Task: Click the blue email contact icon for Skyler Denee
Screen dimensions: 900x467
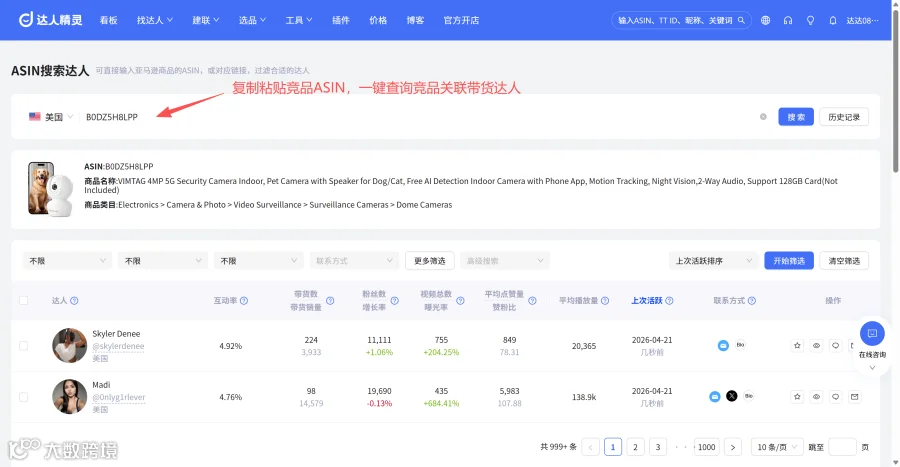Action: 723,345
